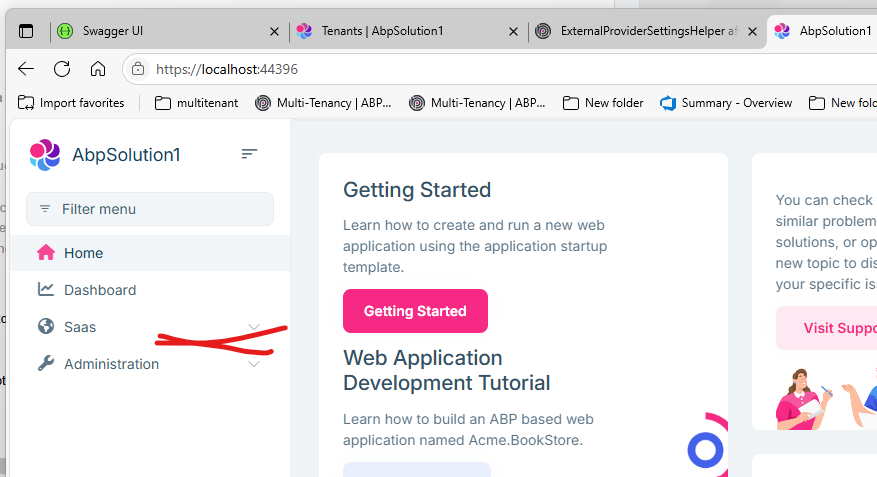
Task: Close the Swagger UI tab
Action: (x=274, y=31)
